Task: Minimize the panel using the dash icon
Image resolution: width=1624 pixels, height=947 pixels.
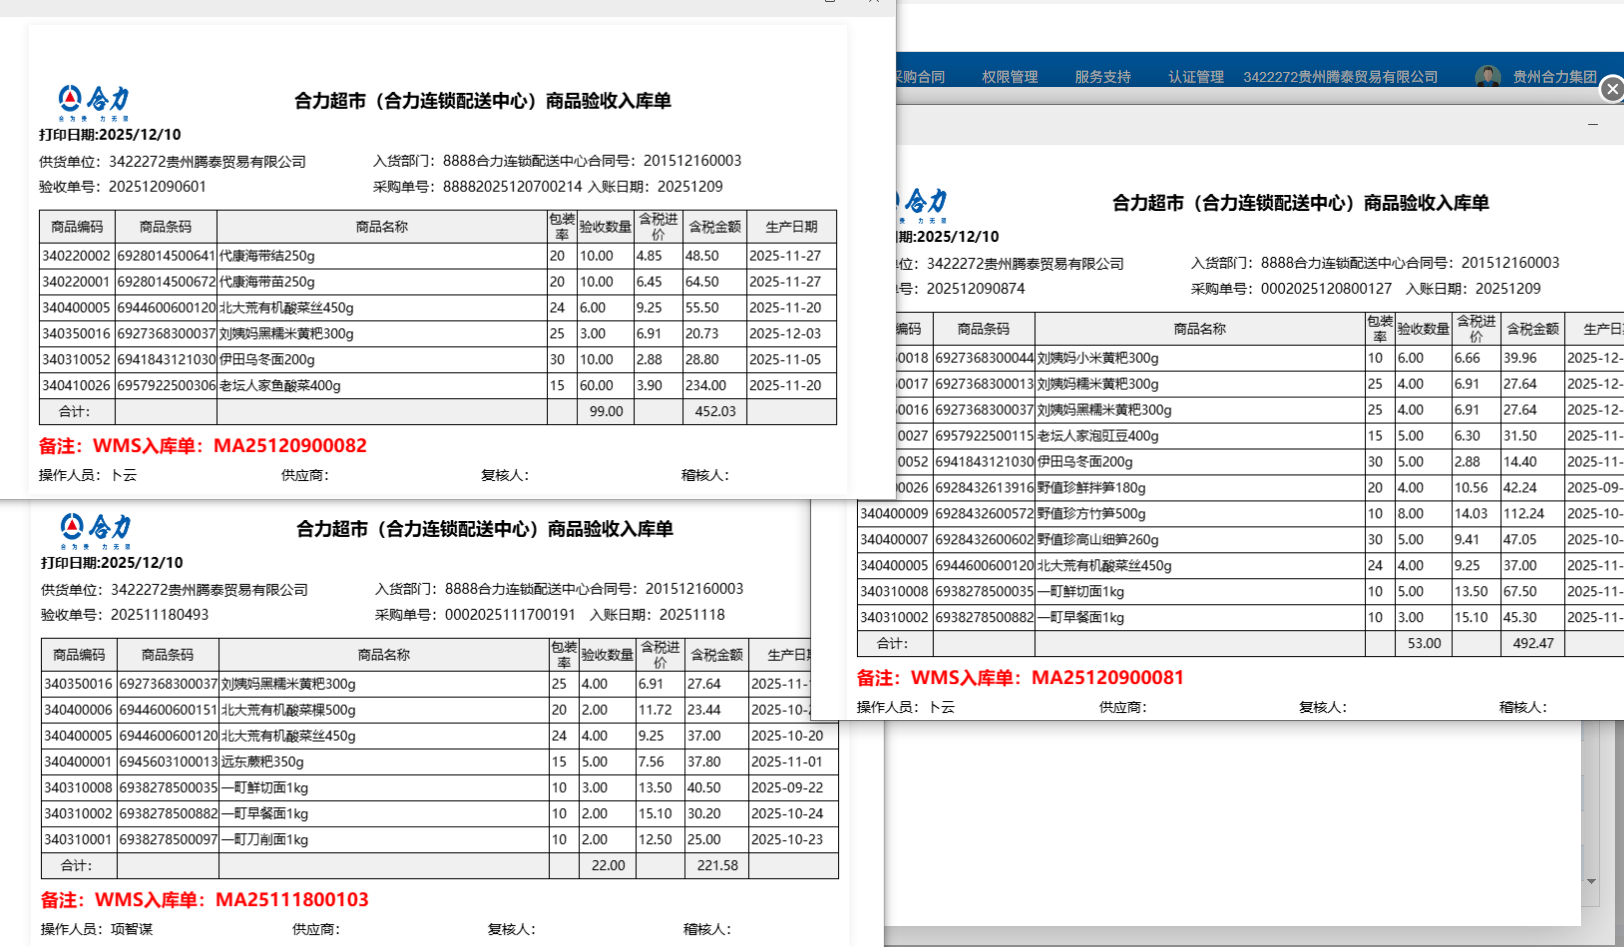Action: (1593, 125)
